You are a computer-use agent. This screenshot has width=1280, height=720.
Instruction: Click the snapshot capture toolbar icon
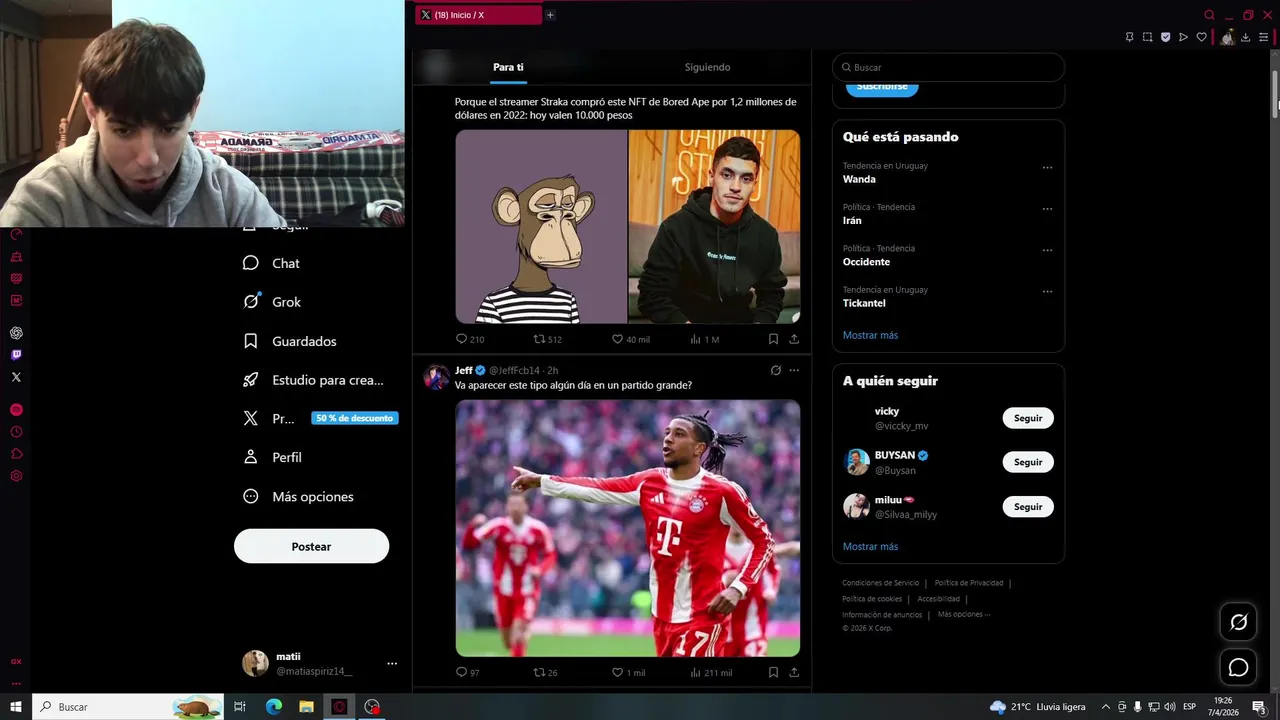click(x=1147, y=37)
